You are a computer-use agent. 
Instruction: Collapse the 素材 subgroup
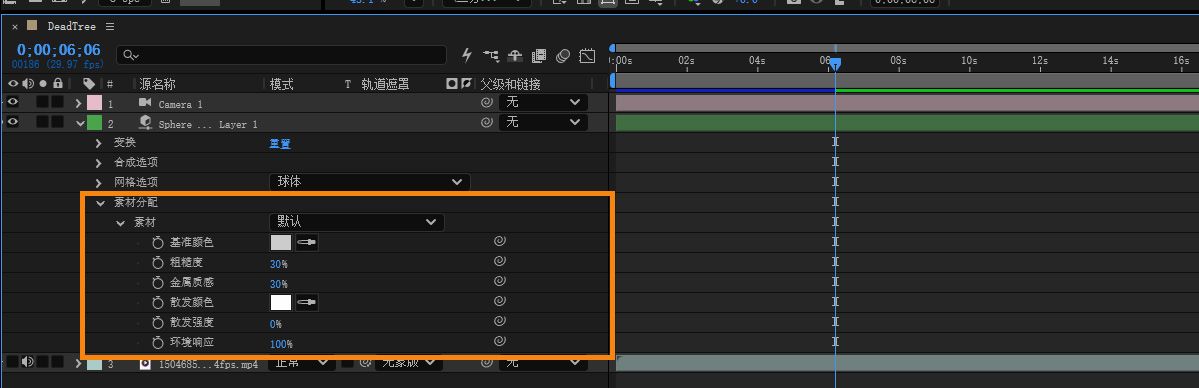(120, 223)
